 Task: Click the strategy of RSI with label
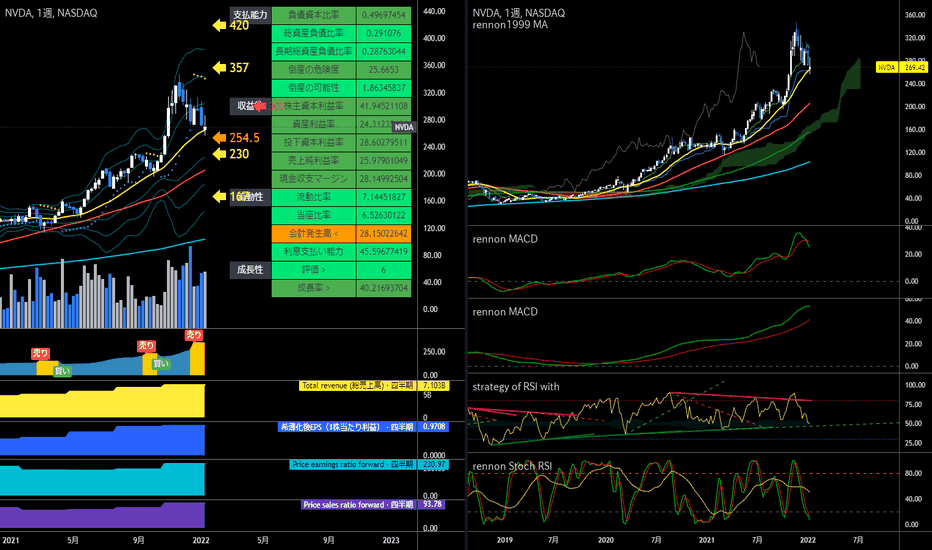tap(515, 386)
